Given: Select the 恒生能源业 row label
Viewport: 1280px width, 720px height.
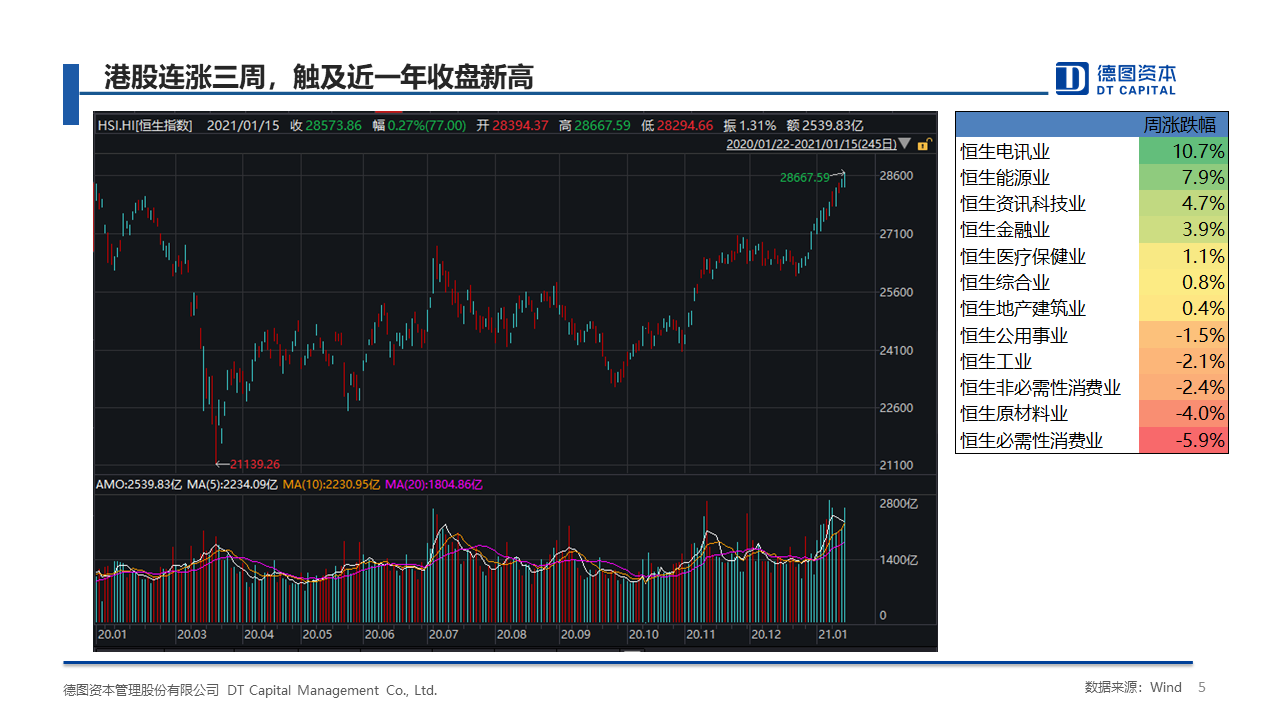Looking at the screenshot, I should (1005, 178).
